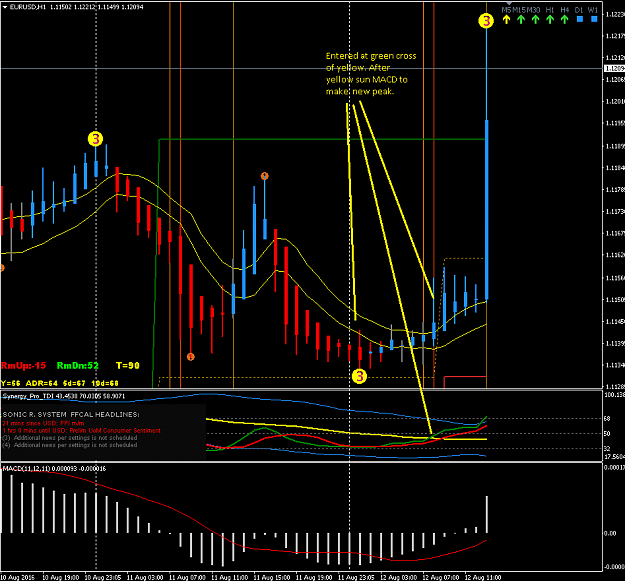Screen dimensions: 625x581
Task: Click the '10 Aug 2016' time axis label
Action: pyautogui.click(x=18, y=577)
